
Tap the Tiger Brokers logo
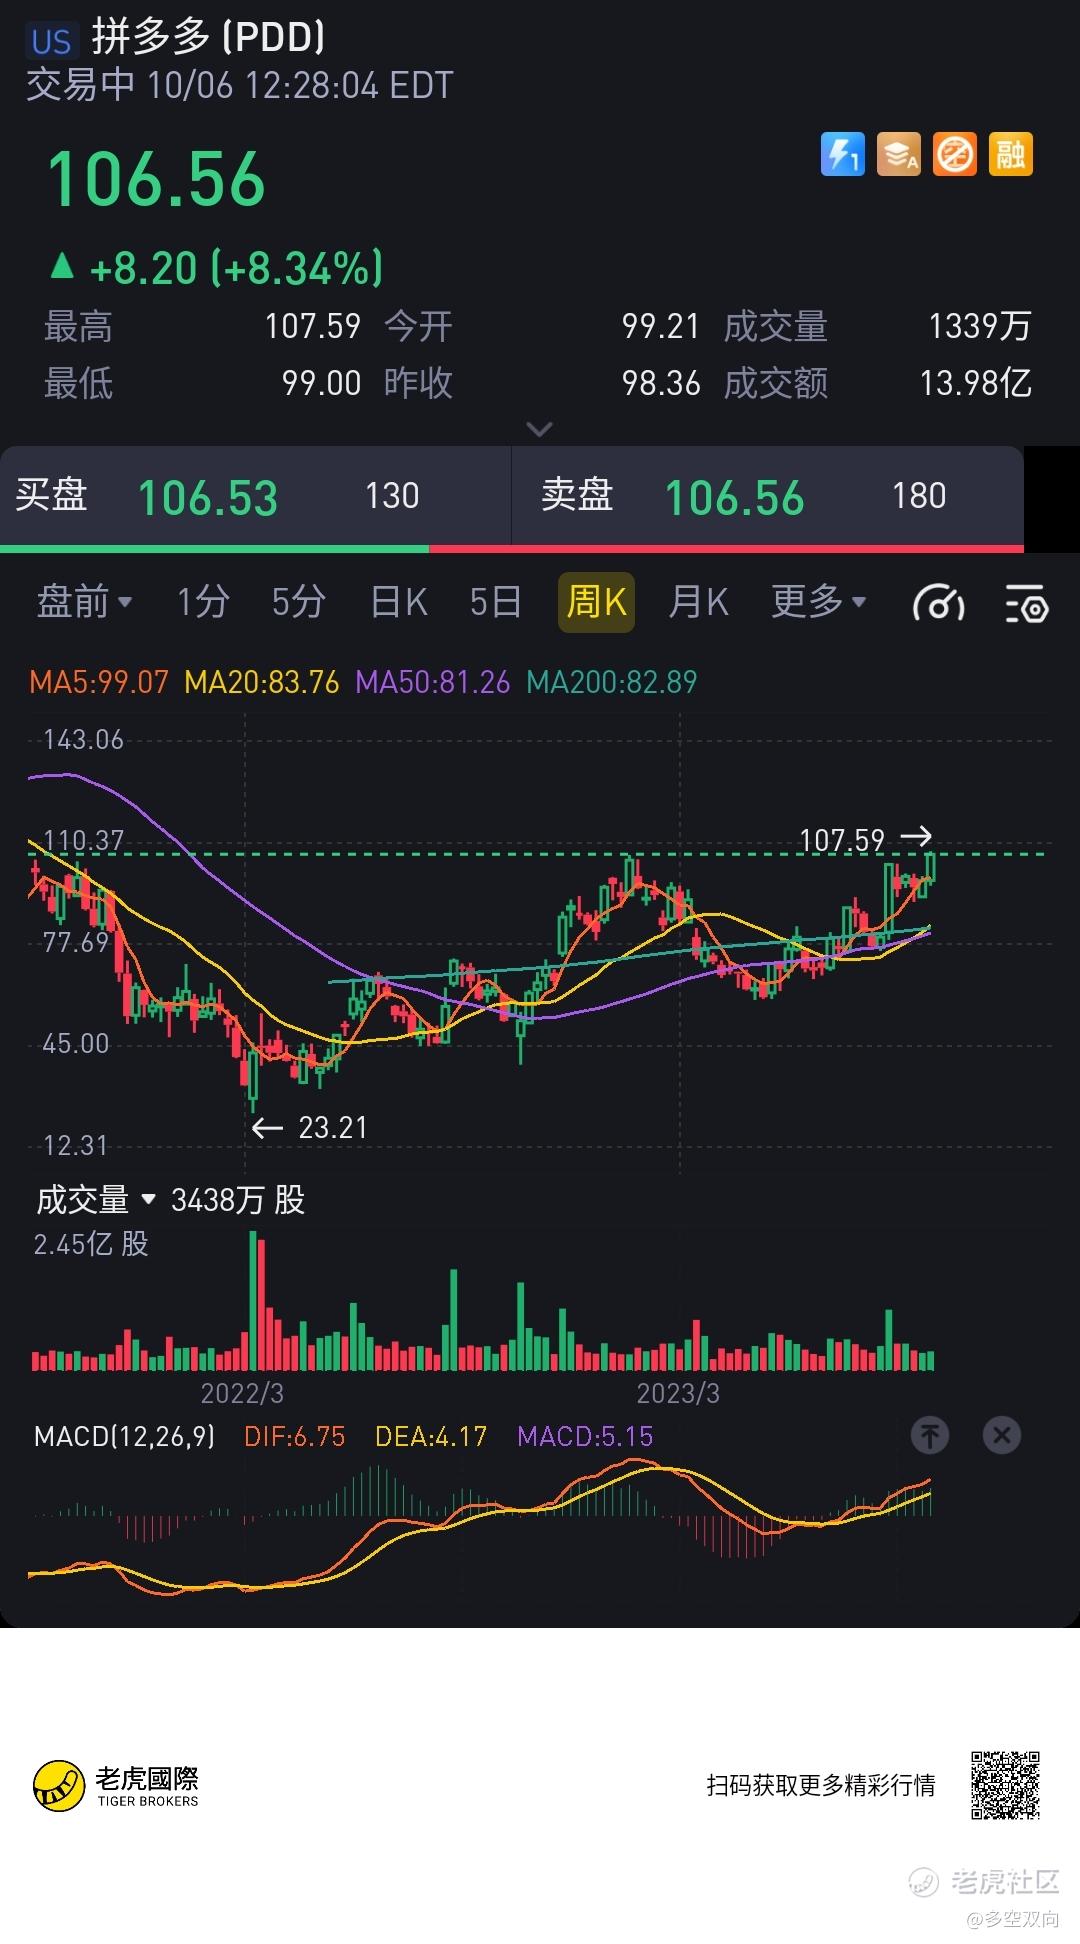click(116, 1786)
